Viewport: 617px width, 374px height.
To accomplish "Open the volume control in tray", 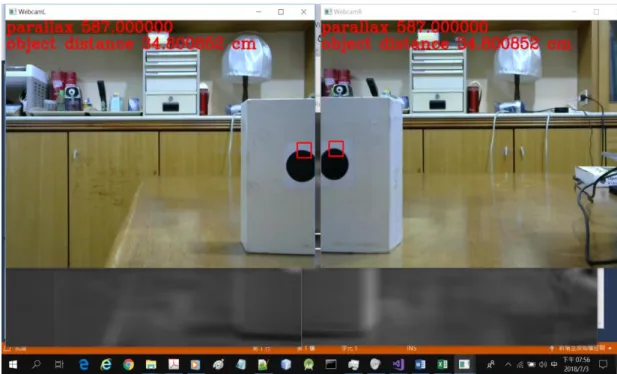I will [x=543, y=365].
